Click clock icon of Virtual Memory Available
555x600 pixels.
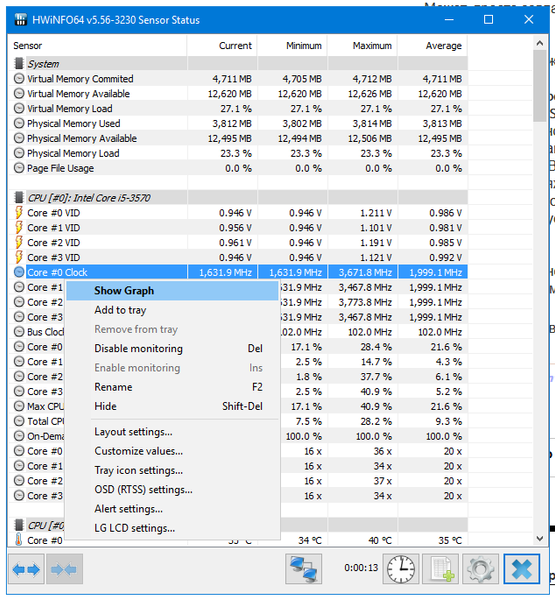tap(19, 93)
